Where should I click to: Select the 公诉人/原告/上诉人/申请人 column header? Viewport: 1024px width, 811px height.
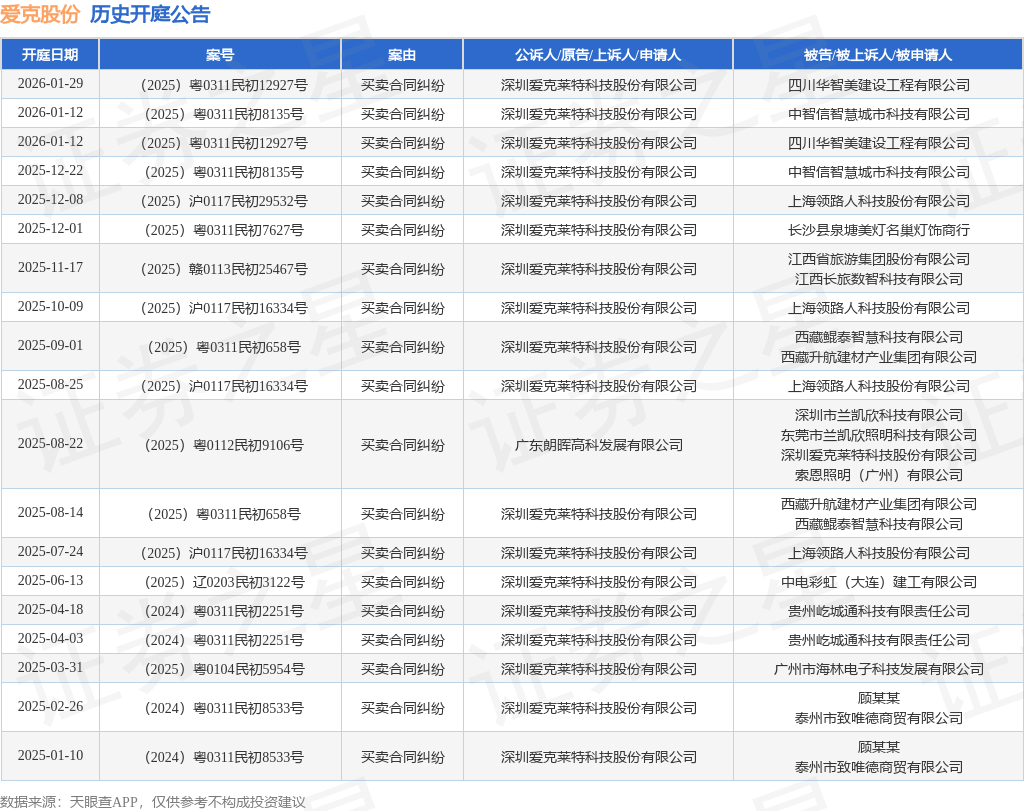pos(598,55)
